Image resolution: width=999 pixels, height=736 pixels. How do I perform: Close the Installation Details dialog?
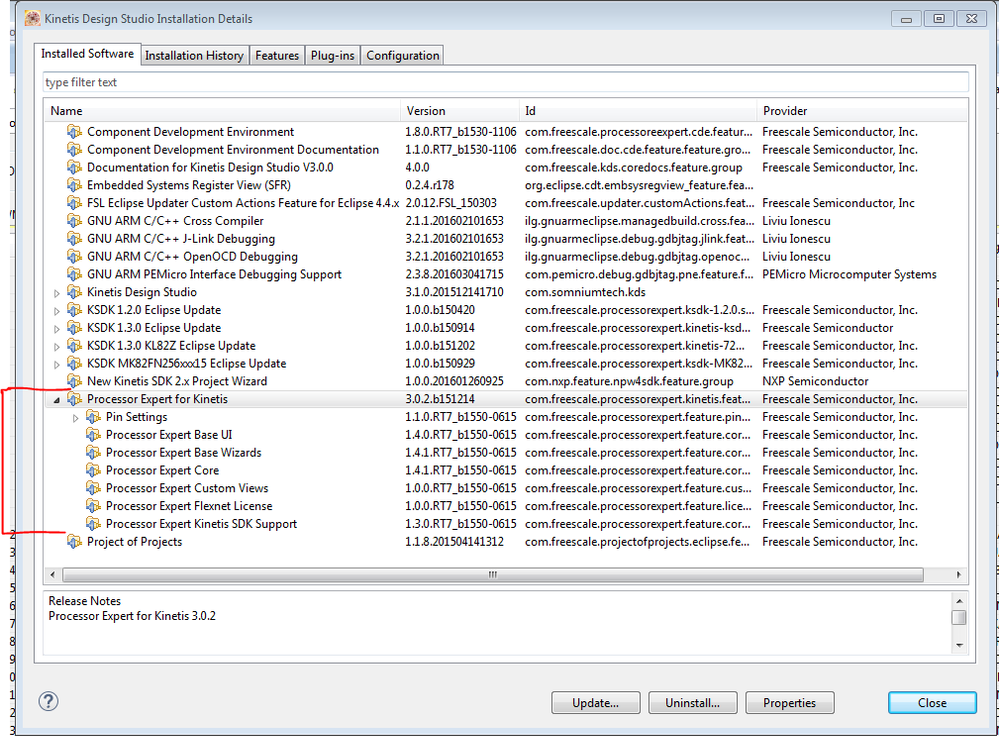coord(932,703)
